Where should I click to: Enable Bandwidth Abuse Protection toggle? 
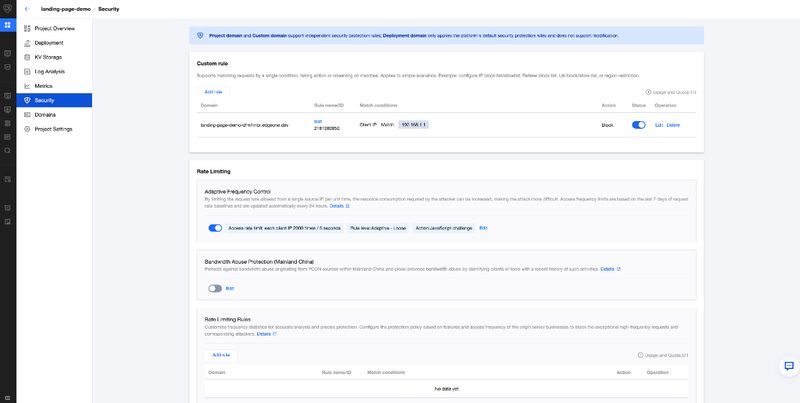click(215, 288)
